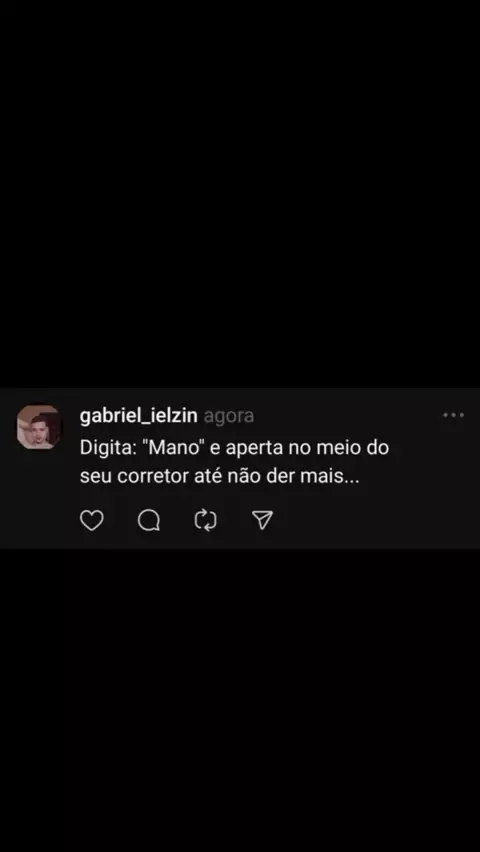Open replies via the comment bubble icon
Viewport: 480px width, 852px height.
pos(149,521)
